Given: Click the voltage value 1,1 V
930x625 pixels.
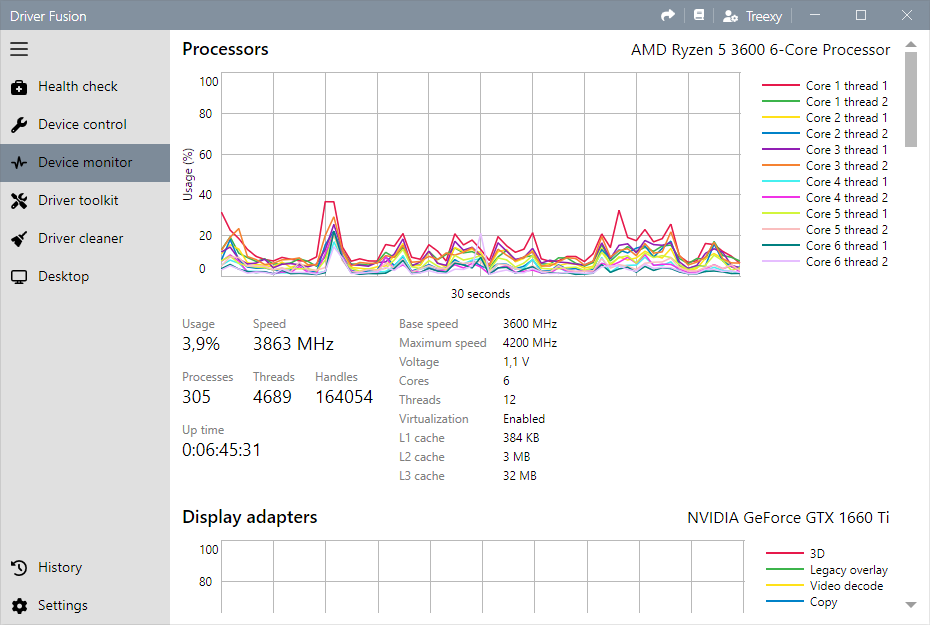Looking at the screenshot, I should (516, 362).
